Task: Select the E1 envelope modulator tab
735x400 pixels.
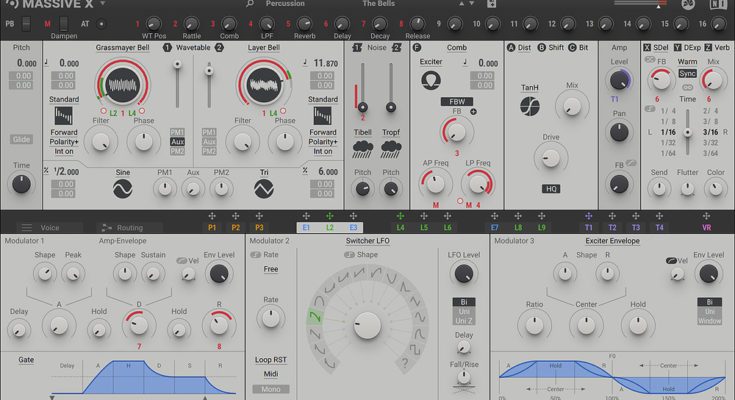Action: click(x=305, y=228)
